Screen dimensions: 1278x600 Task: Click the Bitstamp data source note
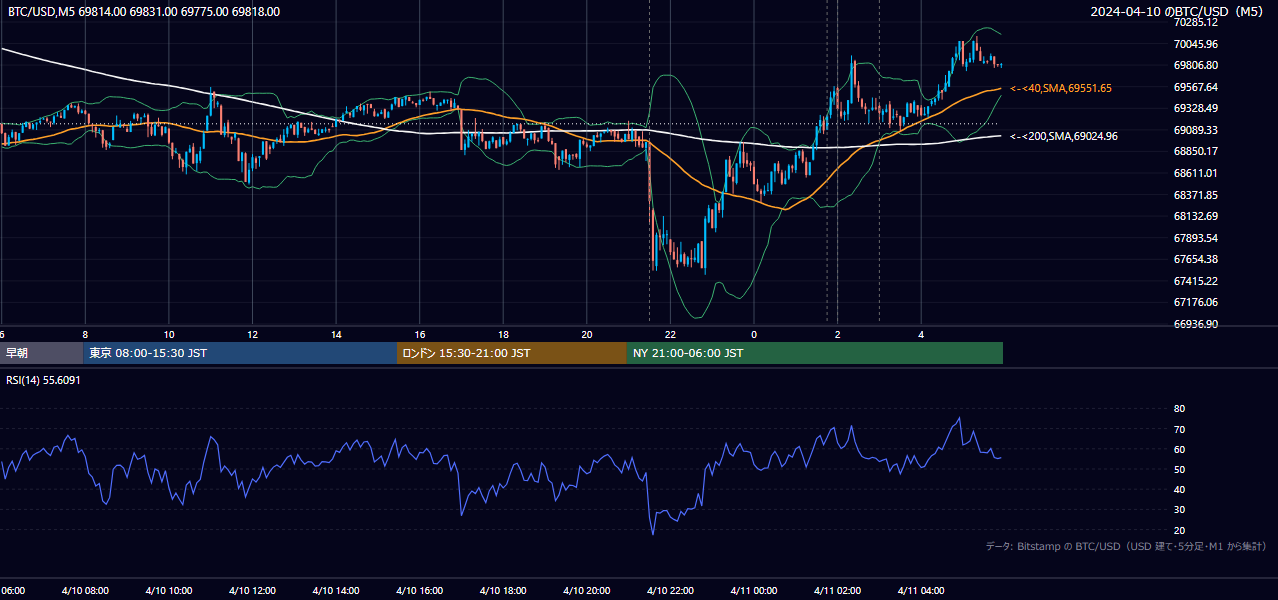click(x=1126, y=546)
